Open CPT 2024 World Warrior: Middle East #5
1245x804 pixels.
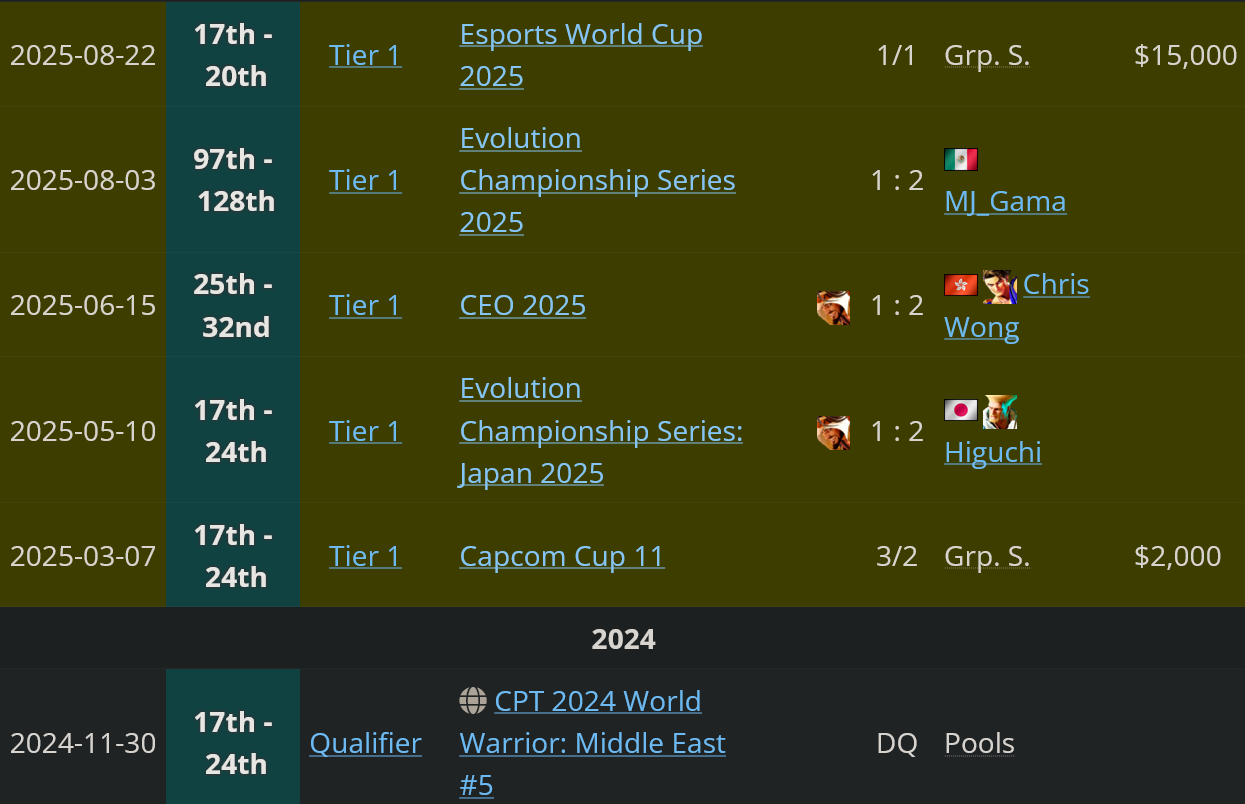coord(593,743)
